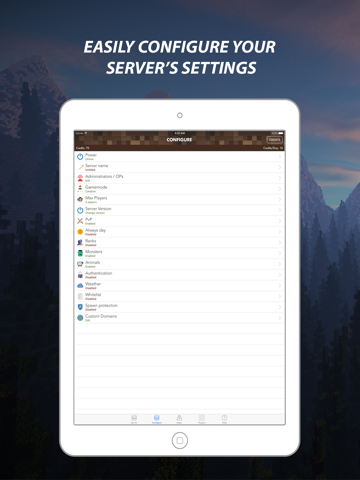Open the Weather cloud icon
The height and width of the screenshot is (480, 360).
click(x=80, y=286)
